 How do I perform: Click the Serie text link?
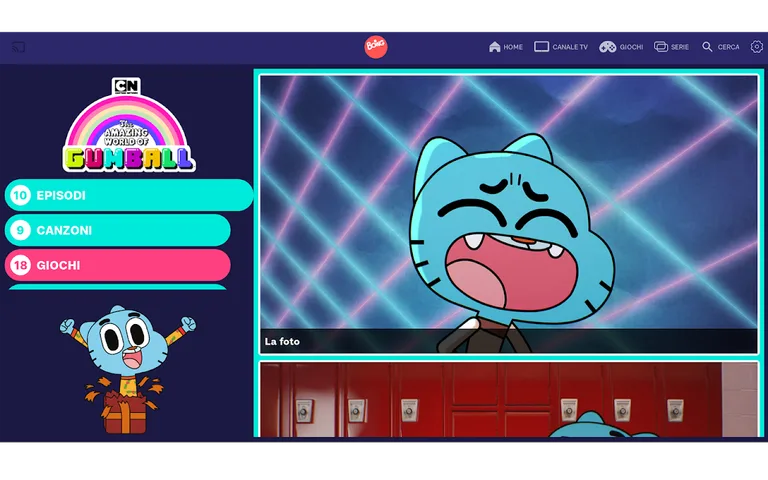pos(680,47)
